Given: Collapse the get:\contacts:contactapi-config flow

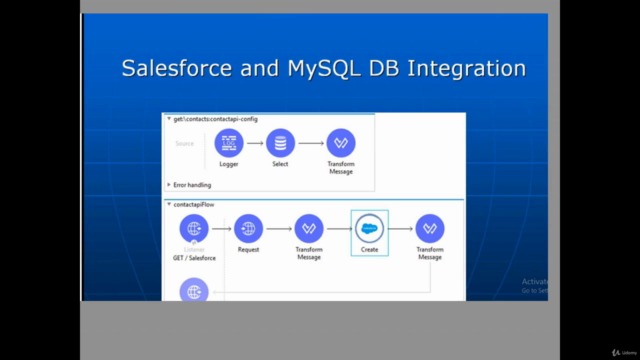Looking at the screenshot, I should click(169, 119).
